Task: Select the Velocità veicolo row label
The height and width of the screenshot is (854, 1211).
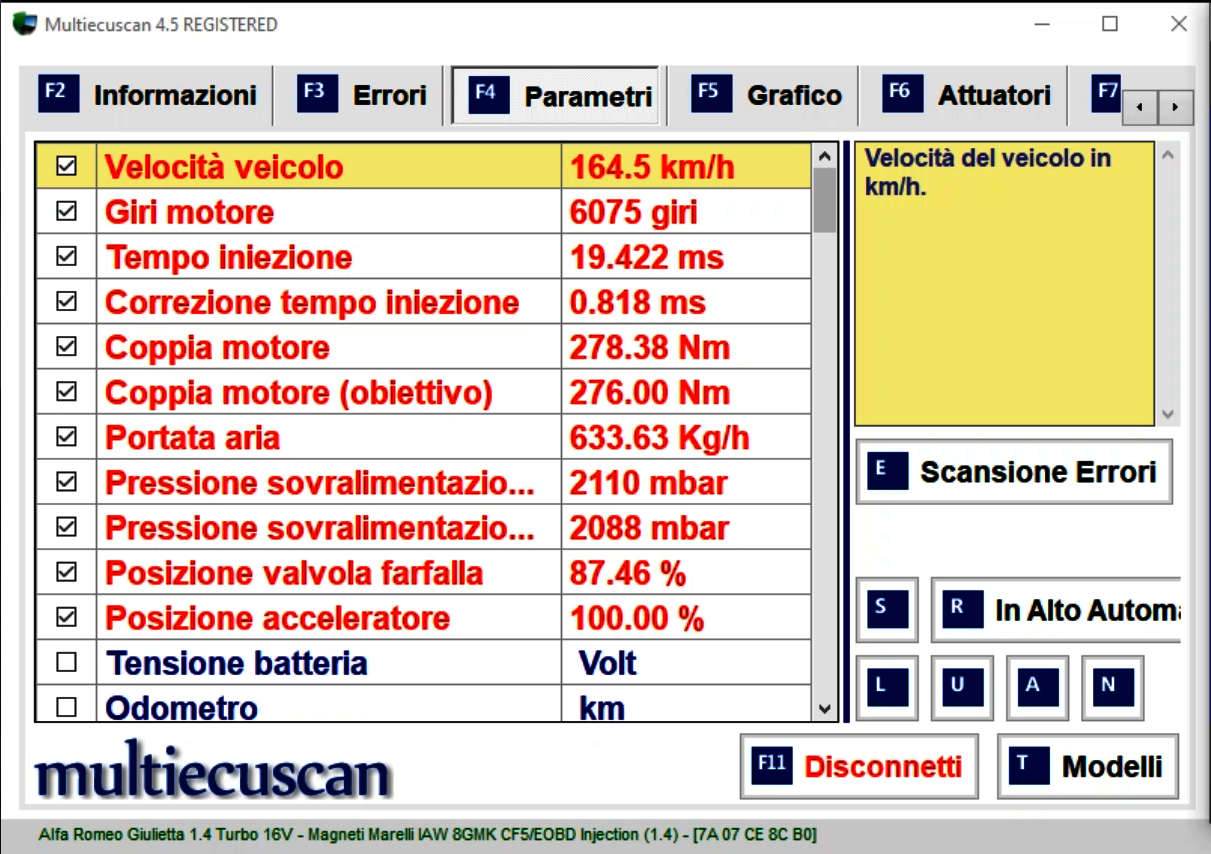Action: click(224, 167)
